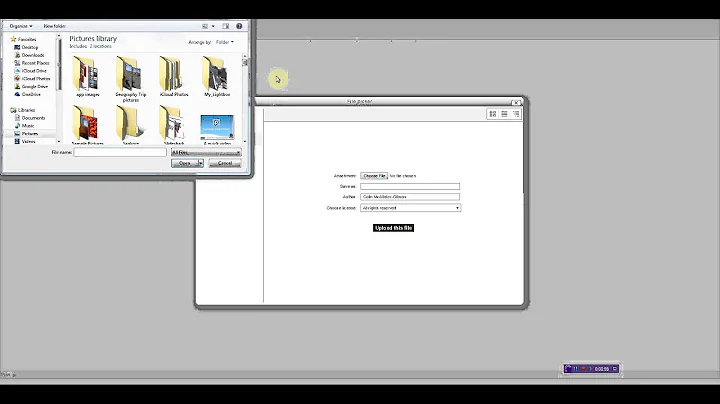Screen dimensions: 720x404
Task: Click the Author text field
Action: point(410,196)
